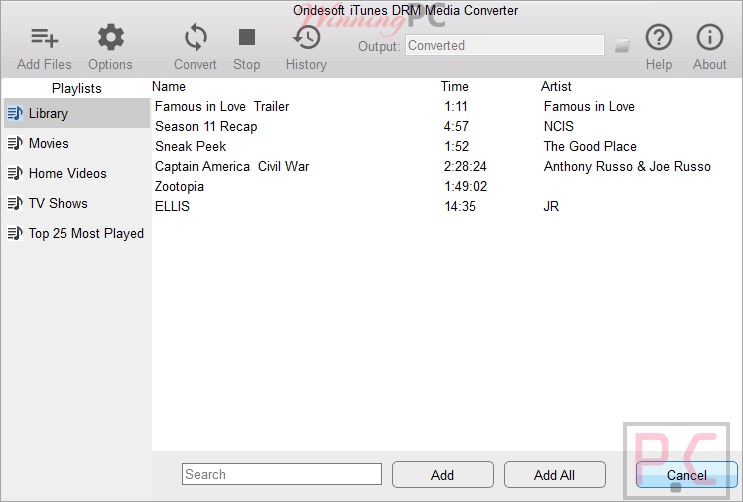Click the Add Files toolbar icon

pos(45,38)
